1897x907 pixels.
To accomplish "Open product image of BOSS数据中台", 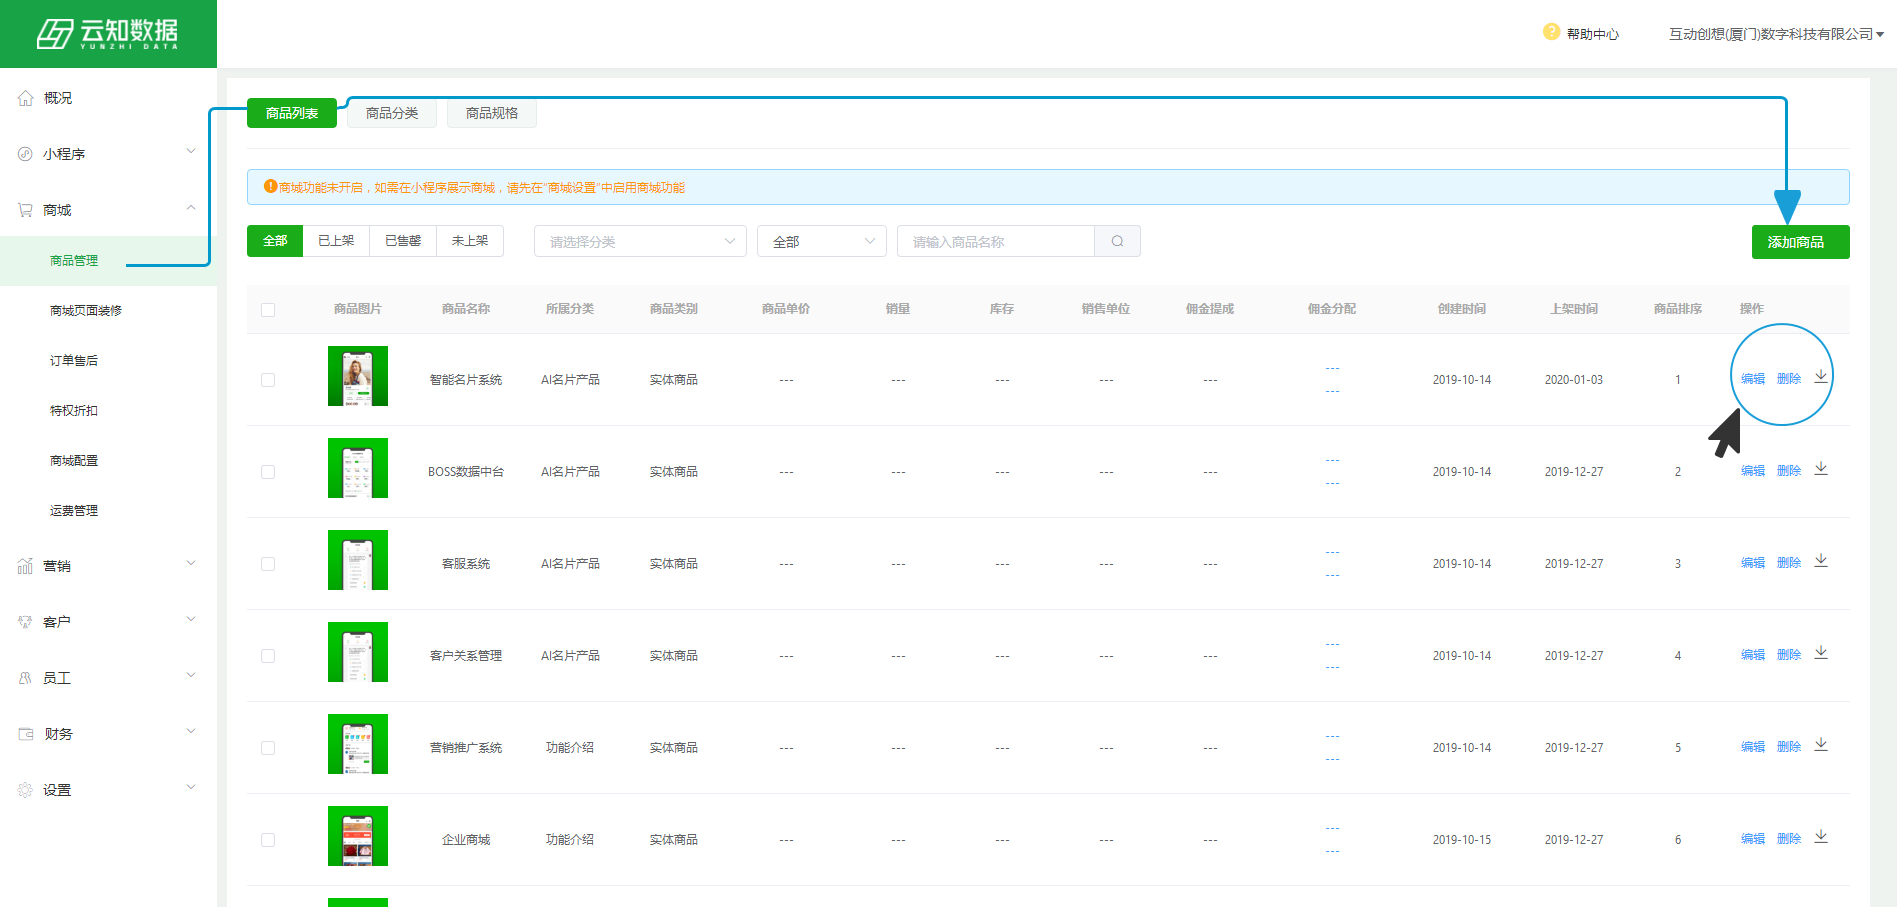I will coord(358,468).
